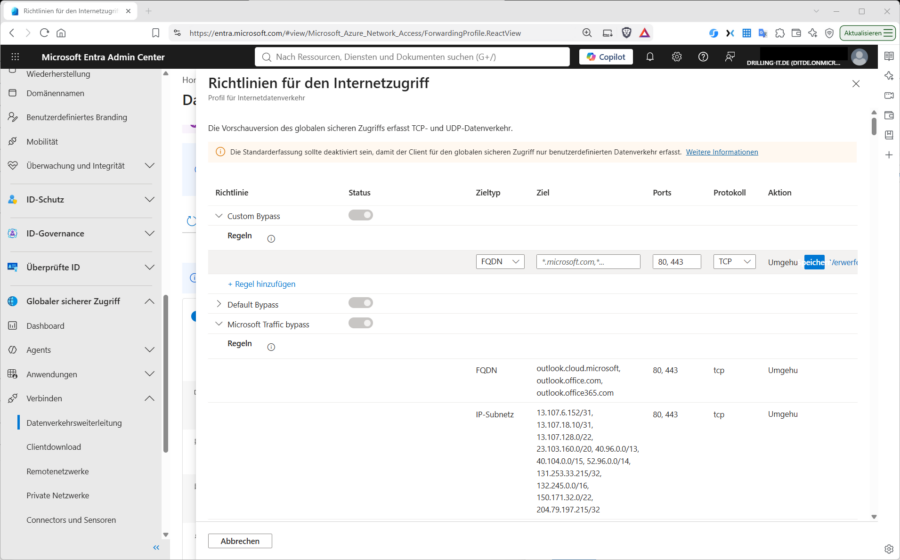
Task: Open Benutzerdefiniertes Branding
Action: 76,117
